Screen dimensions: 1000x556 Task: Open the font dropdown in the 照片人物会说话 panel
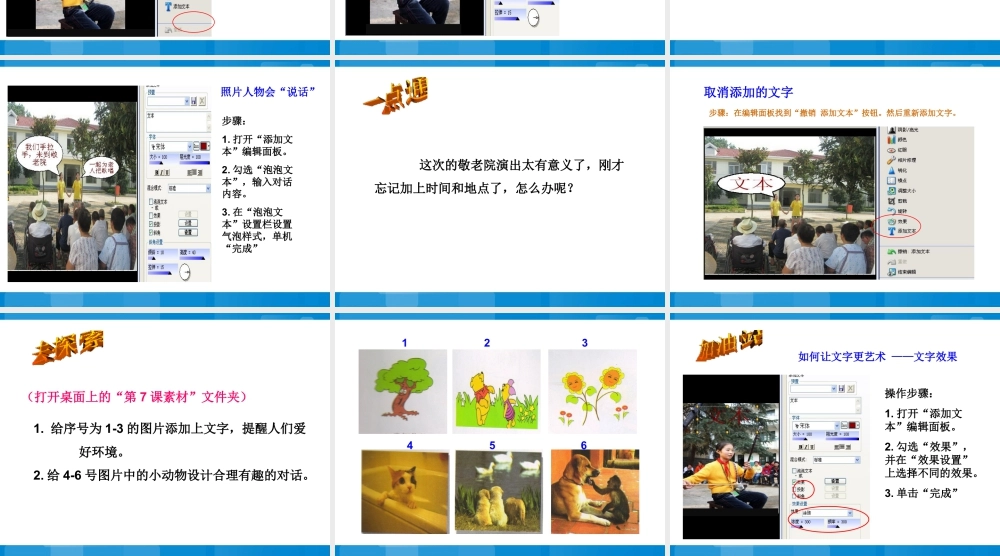point(189,147)
